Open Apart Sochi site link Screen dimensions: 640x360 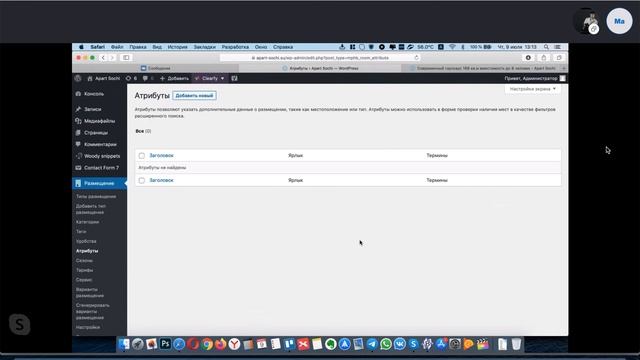pyautogui.click(x=104, y=78)
